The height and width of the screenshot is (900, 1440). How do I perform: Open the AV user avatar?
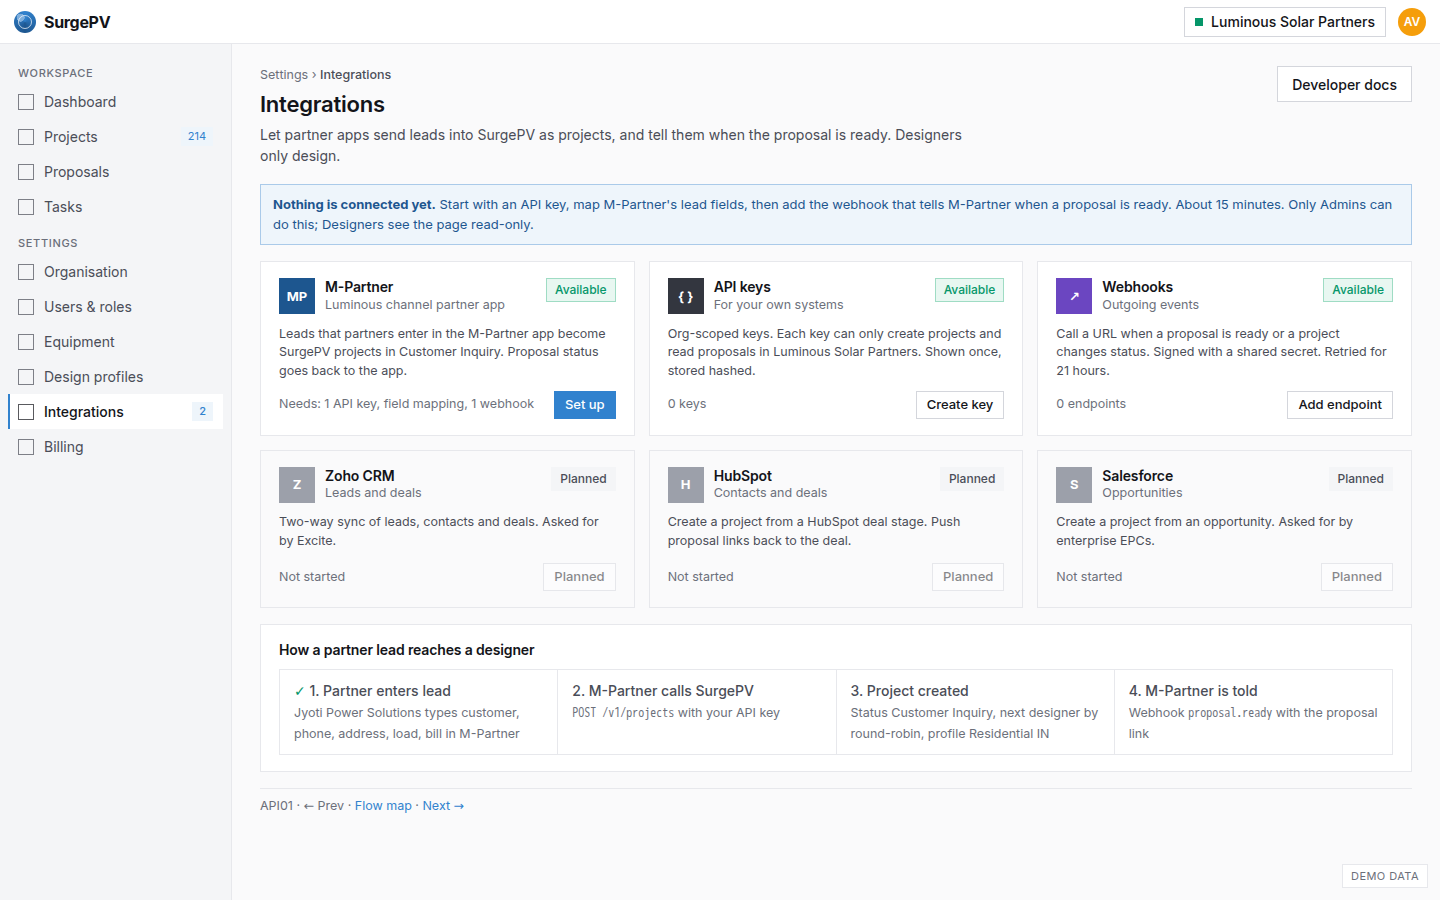click(x=1411, y=22)
